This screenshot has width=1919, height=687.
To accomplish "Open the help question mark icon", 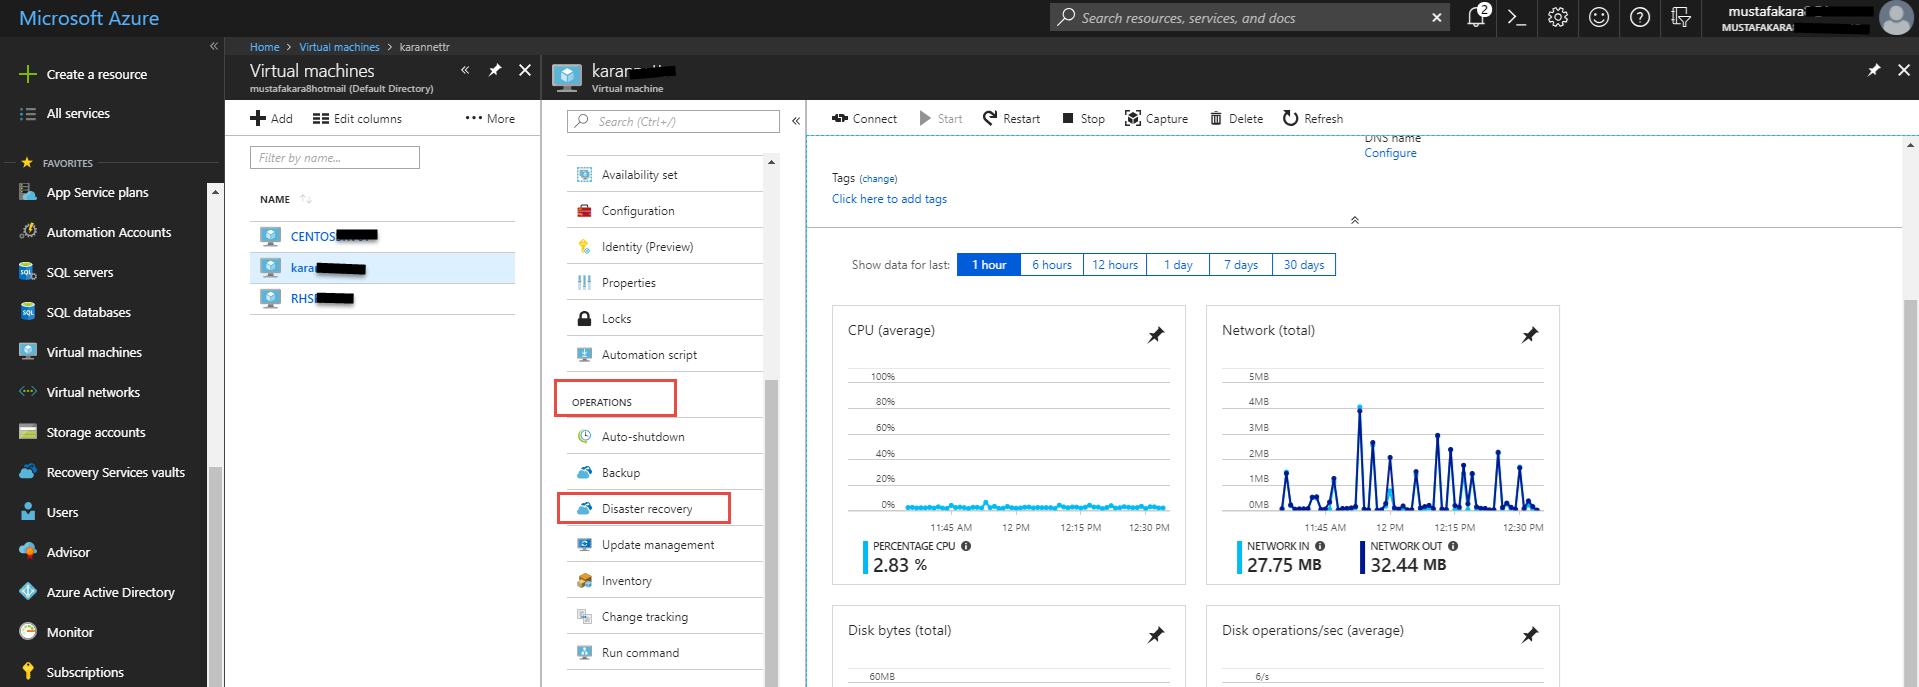I will [x=1639, y=18].
